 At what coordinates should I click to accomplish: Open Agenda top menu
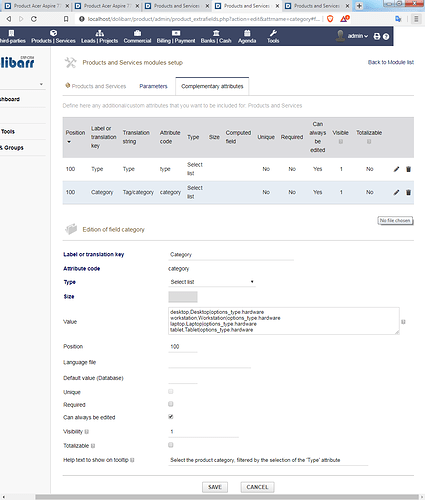tap(247, 37)
